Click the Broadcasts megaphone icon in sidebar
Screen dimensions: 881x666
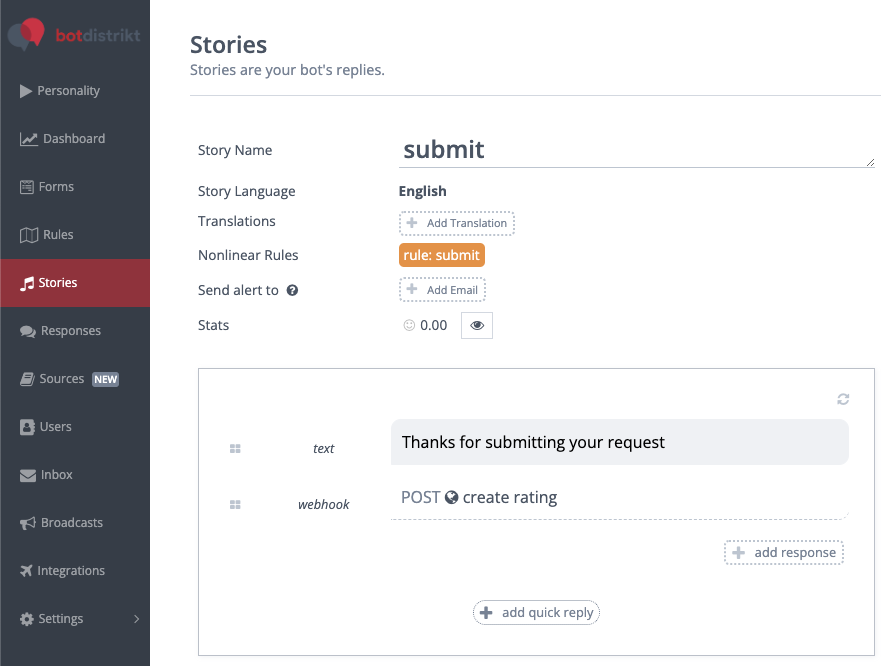pos(28,523)
